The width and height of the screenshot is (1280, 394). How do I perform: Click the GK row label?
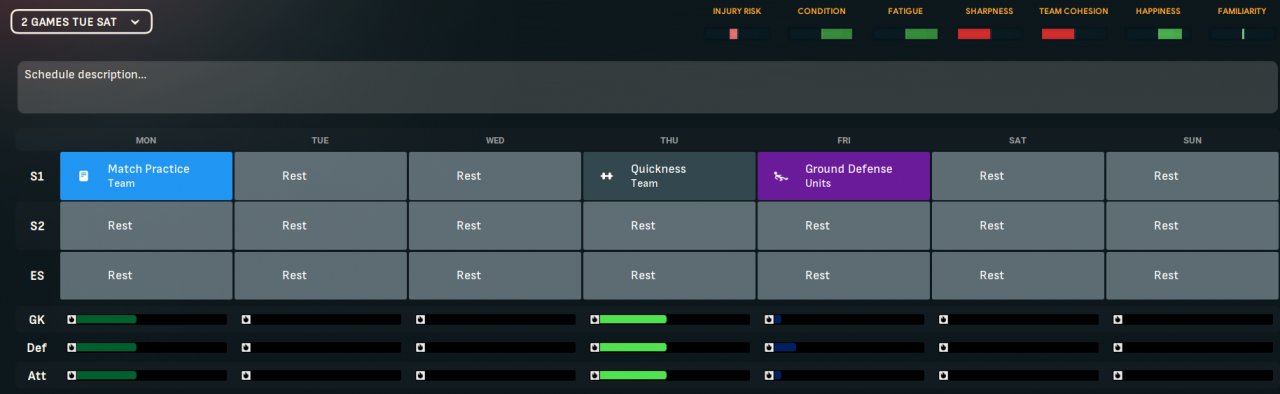[x=37, y=320]
